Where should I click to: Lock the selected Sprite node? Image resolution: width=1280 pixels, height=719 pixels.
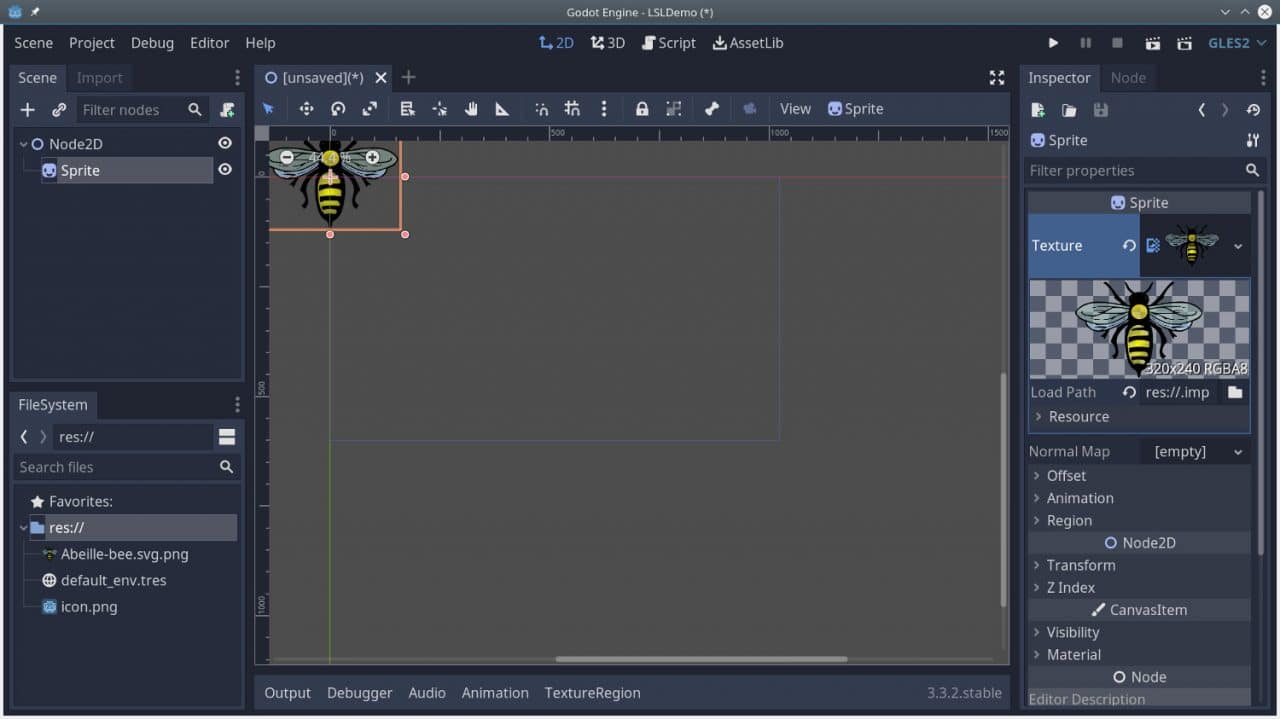(x=641, y=109)
